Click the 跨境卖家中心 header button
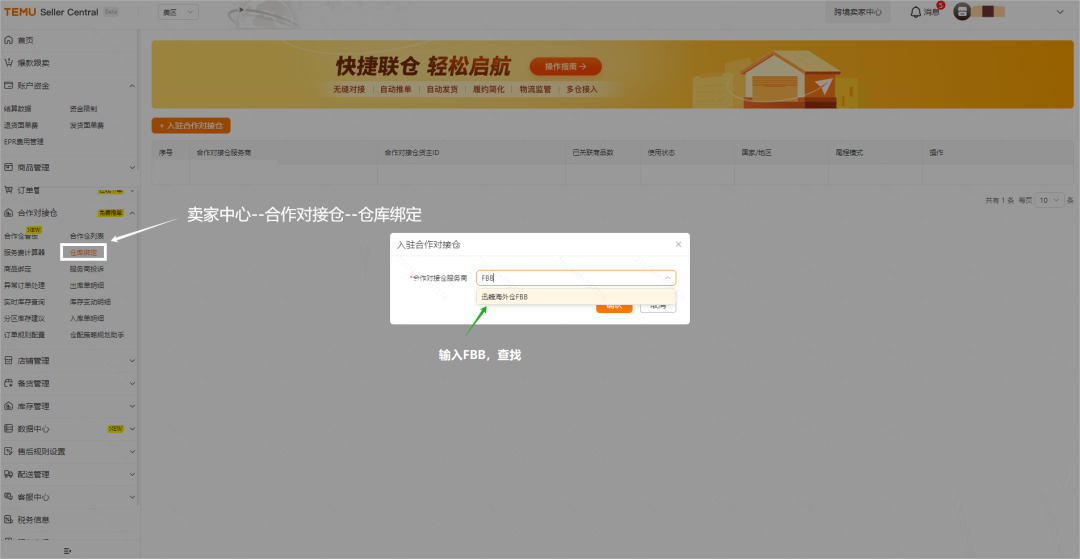 click(x=858, y=12)
